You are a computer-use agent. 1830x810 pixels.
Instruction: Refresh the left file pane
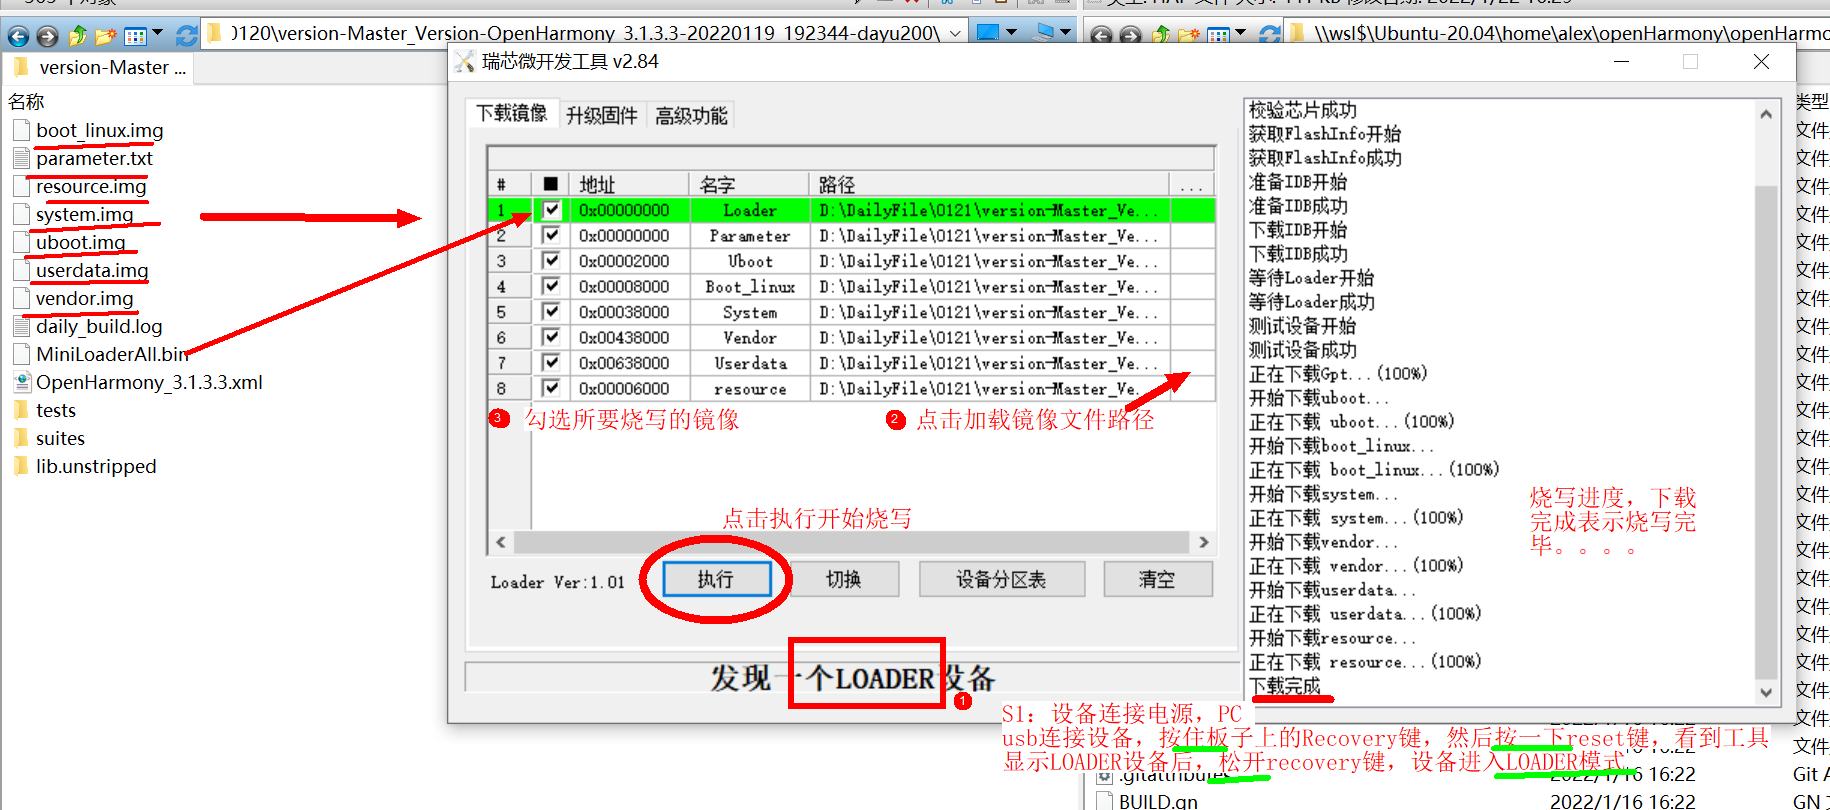coord(186,36)
